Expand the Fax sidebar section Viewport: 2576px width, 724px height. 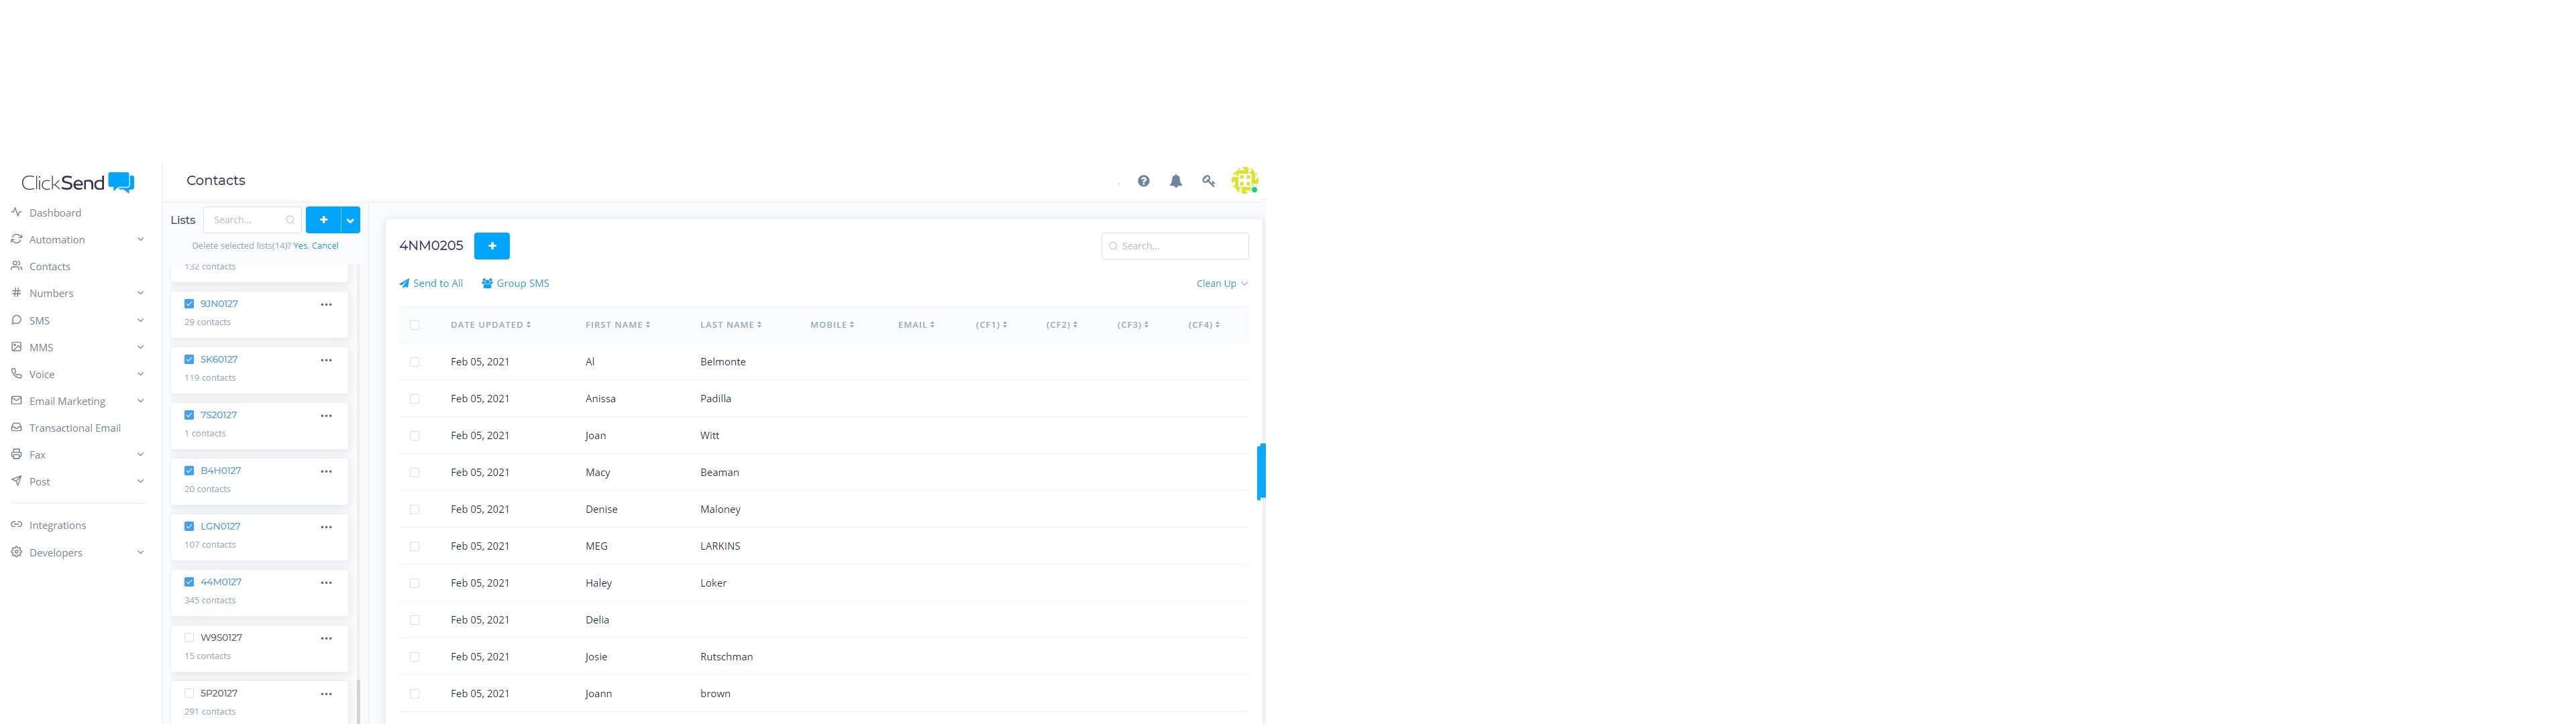coord(78,455)
